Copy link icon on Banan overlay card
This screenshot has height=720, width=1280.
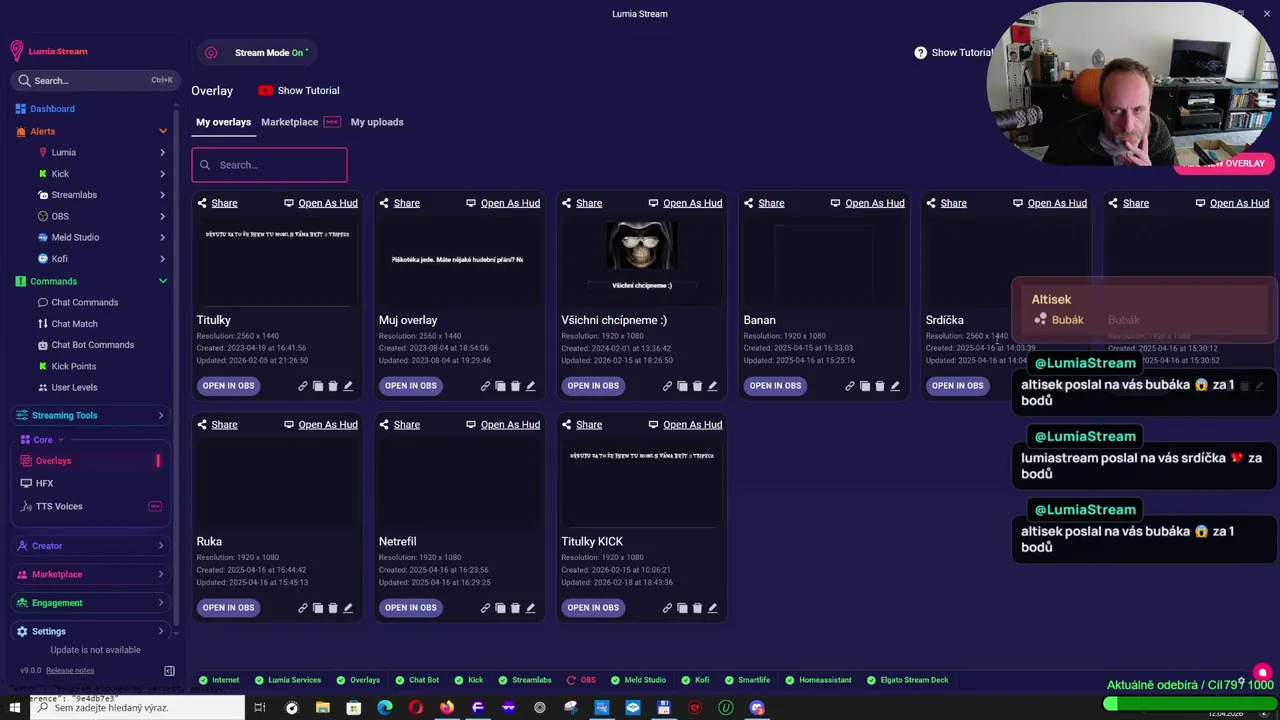[850, 386]
